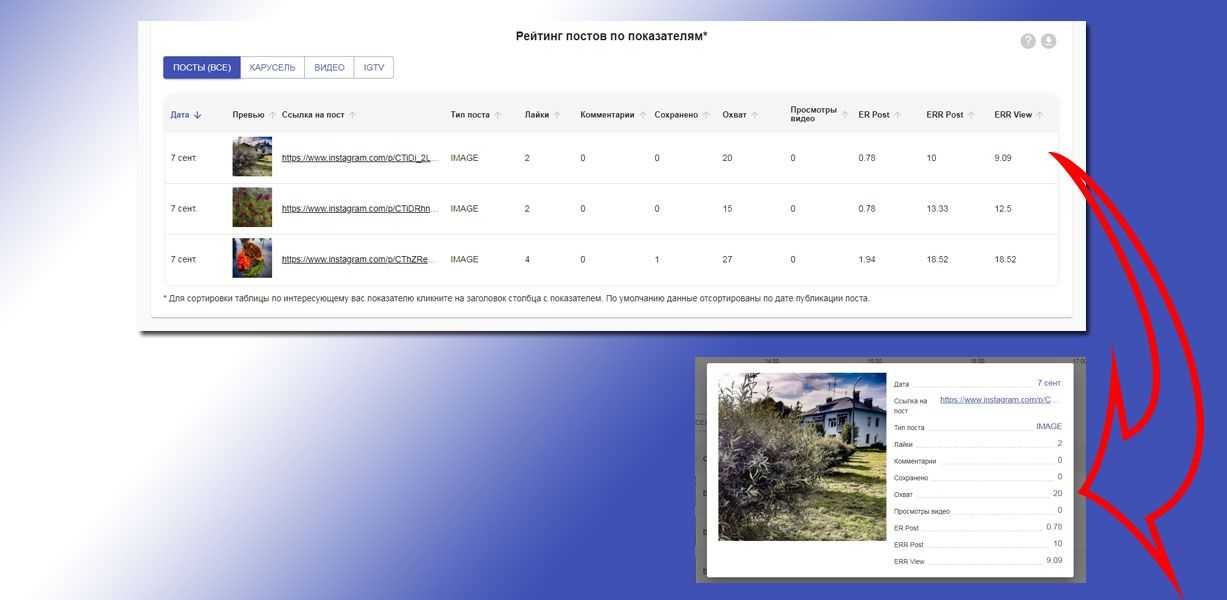Click sort arrow next to Лайки
The width and height of the screenshot is (1227, 600).
(557, 115)
